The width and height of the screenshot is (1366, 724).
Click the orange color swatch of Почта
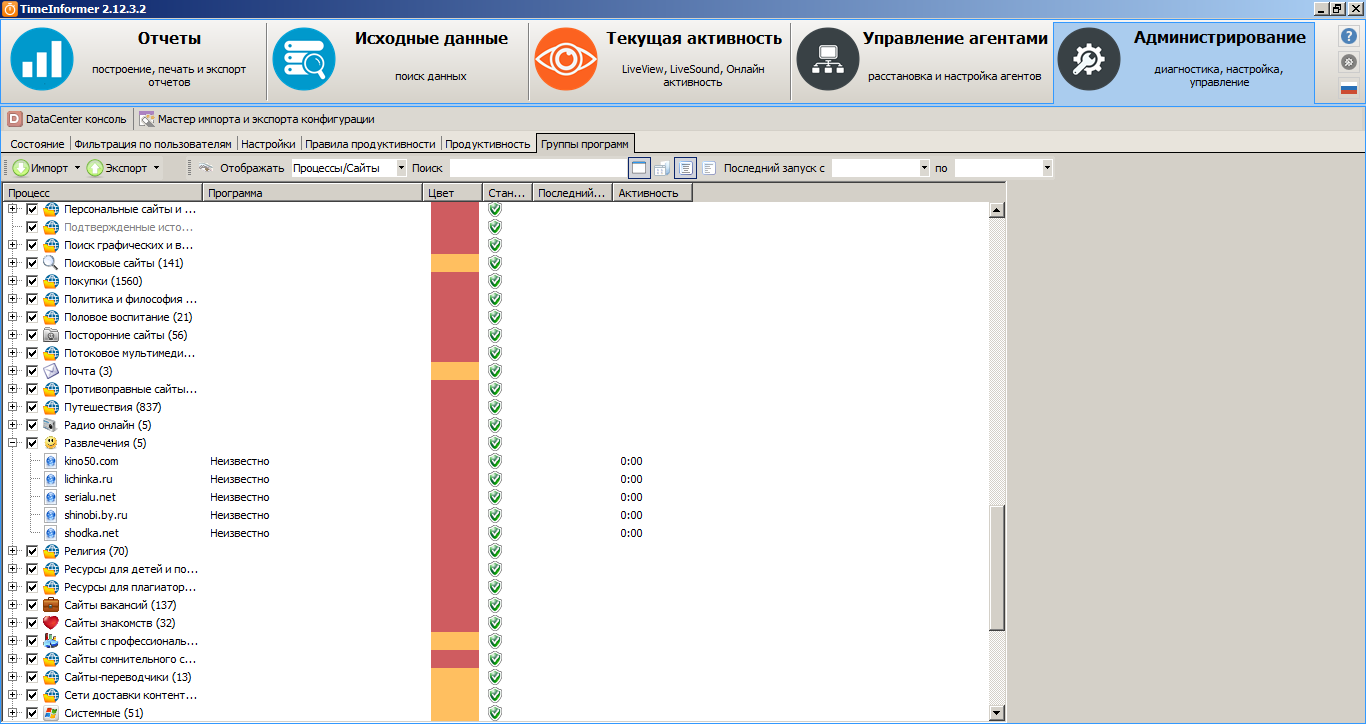coord(455,371)
